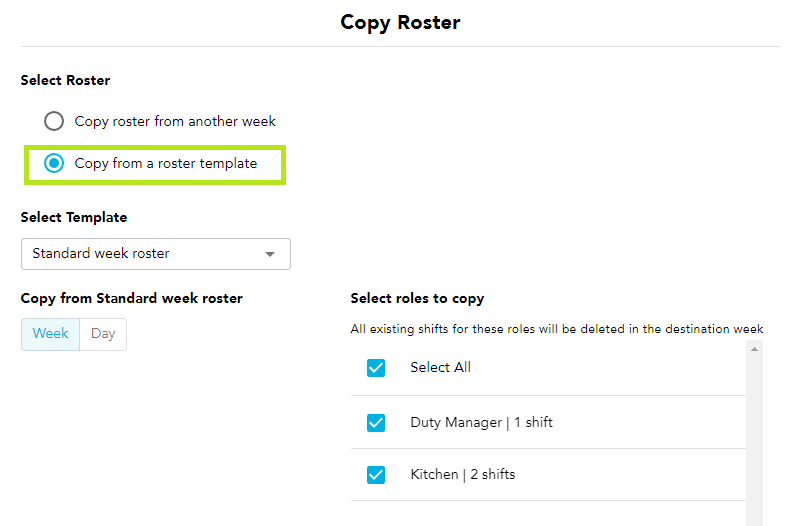Image resolution: width=787 pixels, height=526 pixels.
Task: Click the Copy Roster dialog title
Action: coord(400,23)
